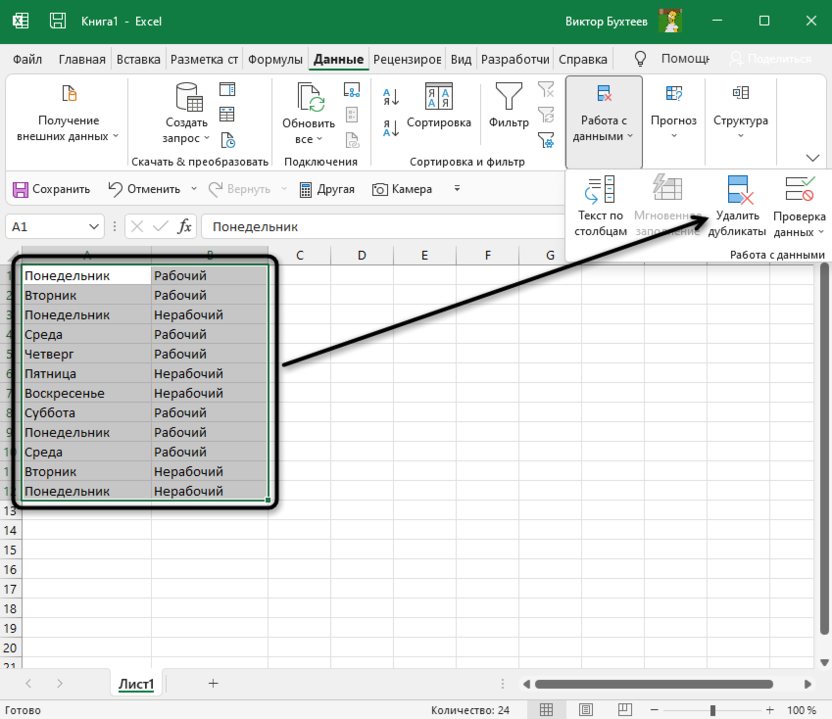The height and width of the screenshot is (719, 832).
Task: Open Customize Quick Access Toolbar arrow
Action: point(457,188)
